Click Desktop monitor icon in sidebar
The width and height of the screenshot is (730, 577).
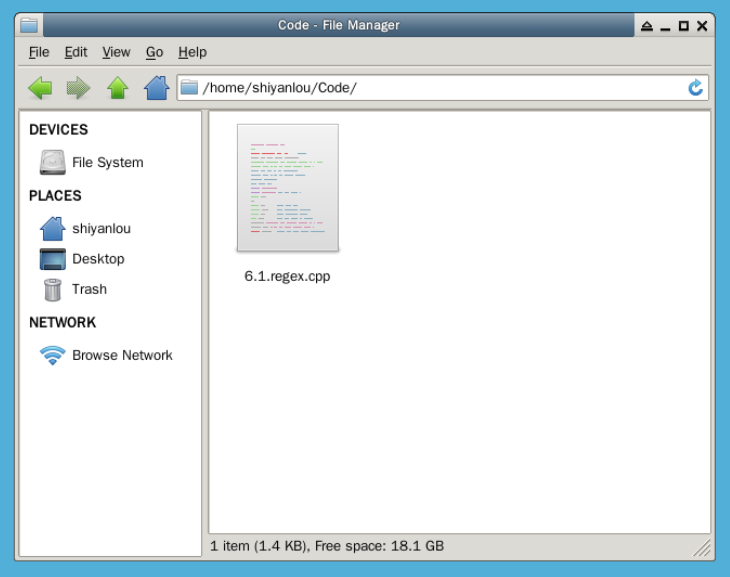[52, 259]
